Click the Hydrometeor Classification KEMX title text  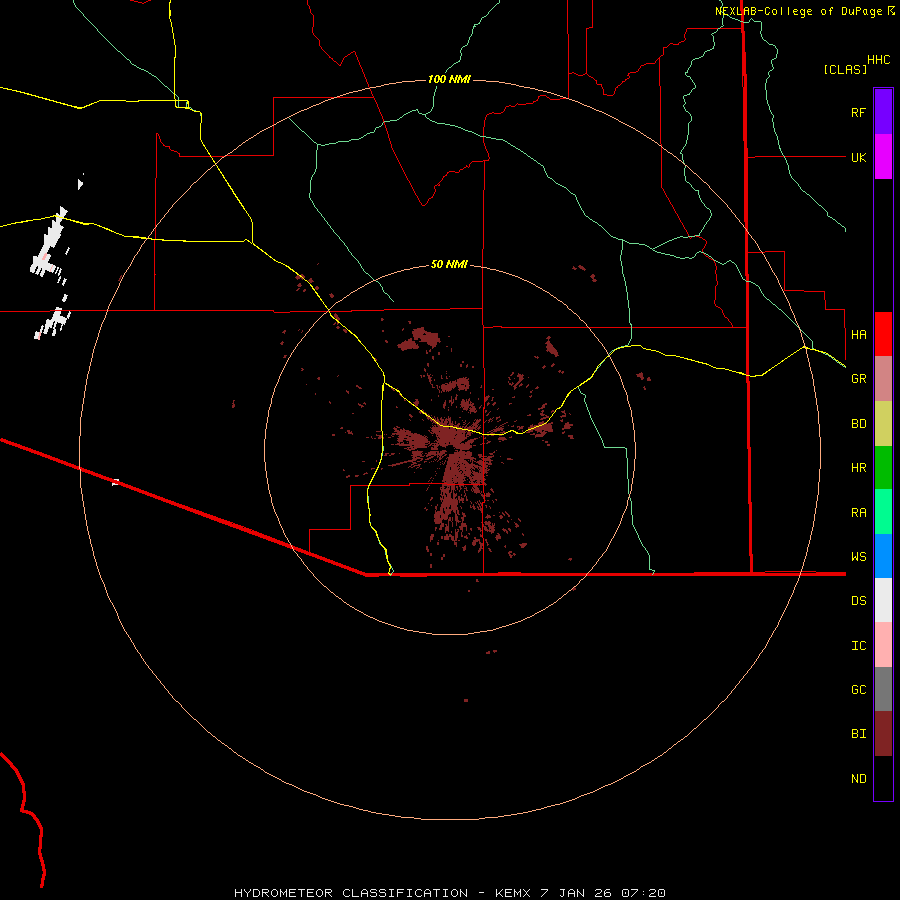[449, 893]
